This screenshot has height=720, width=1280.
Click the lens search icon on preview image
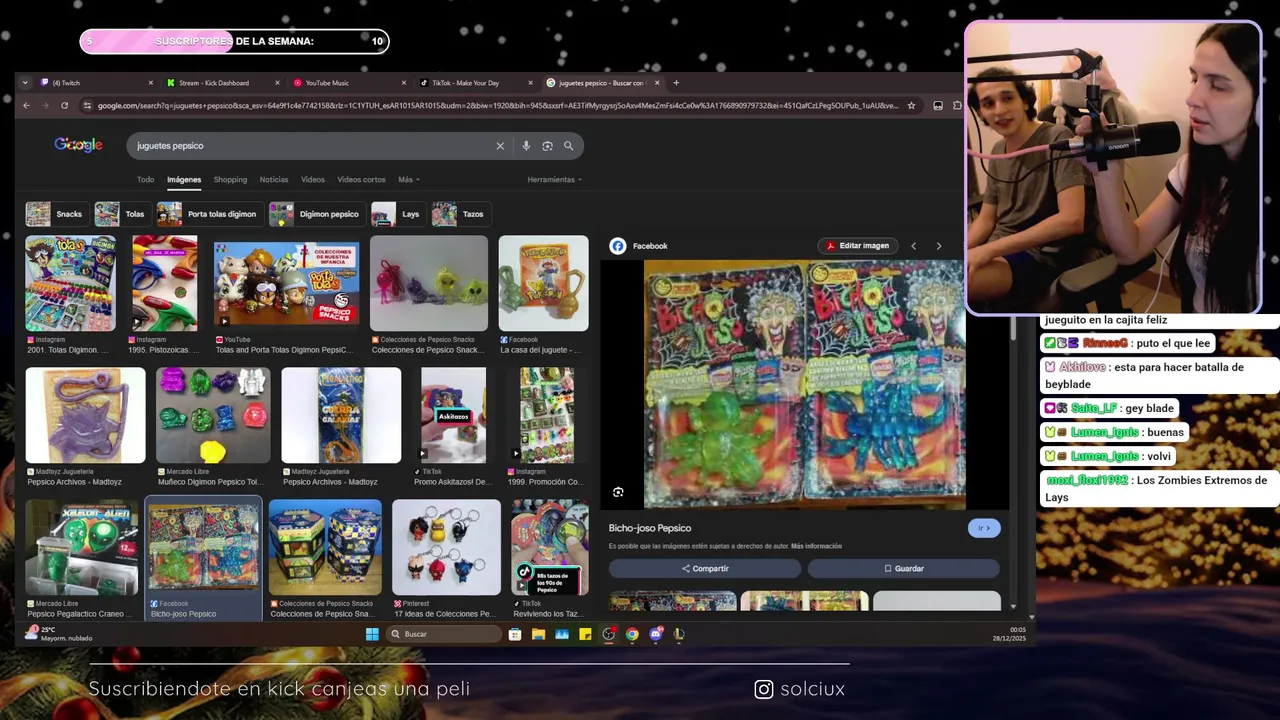click(x=618, y=492)
